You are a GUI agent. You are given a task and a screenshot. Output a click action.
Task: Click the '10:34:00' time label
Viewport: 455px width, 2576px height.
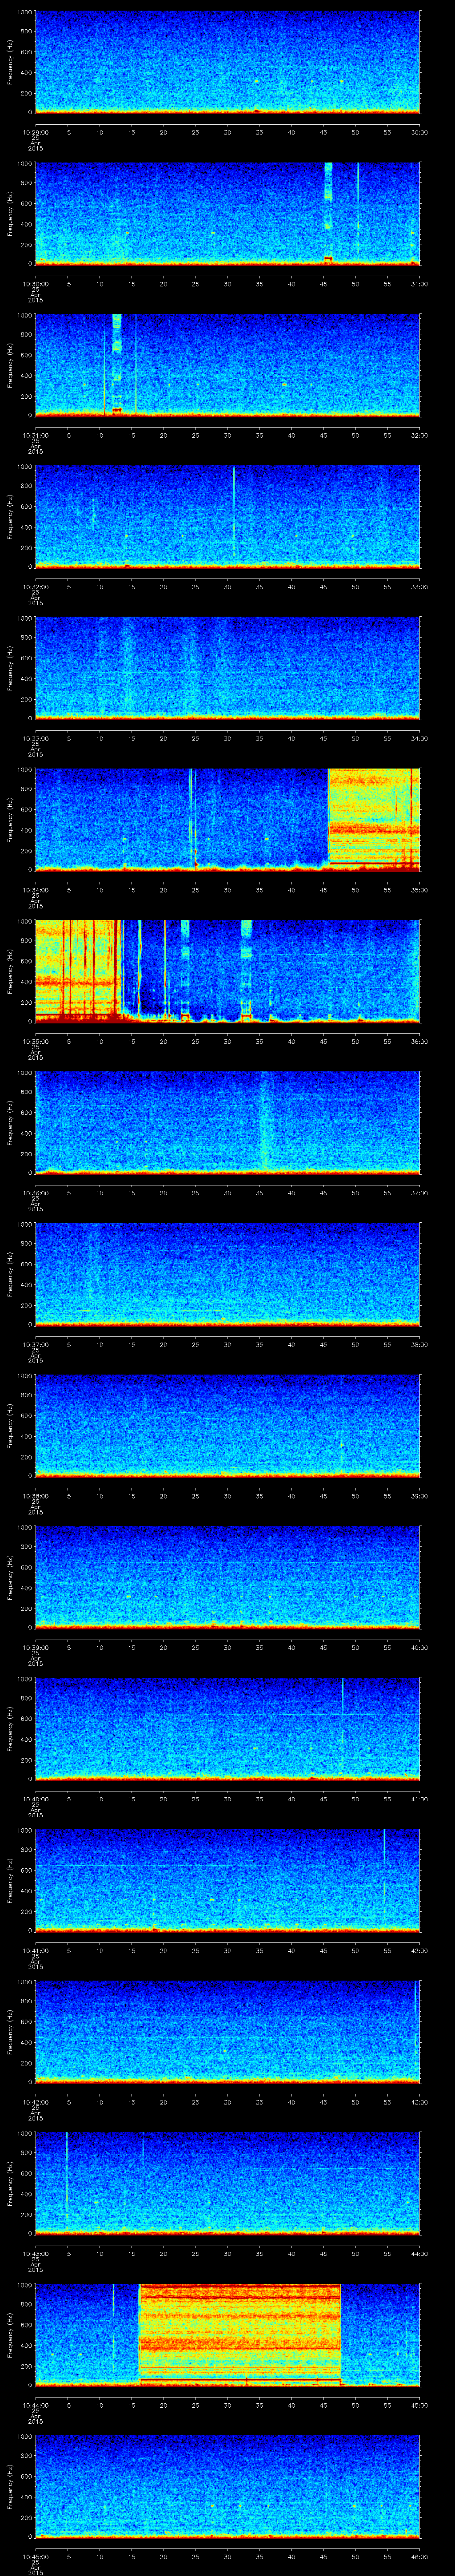pos(35,890)
